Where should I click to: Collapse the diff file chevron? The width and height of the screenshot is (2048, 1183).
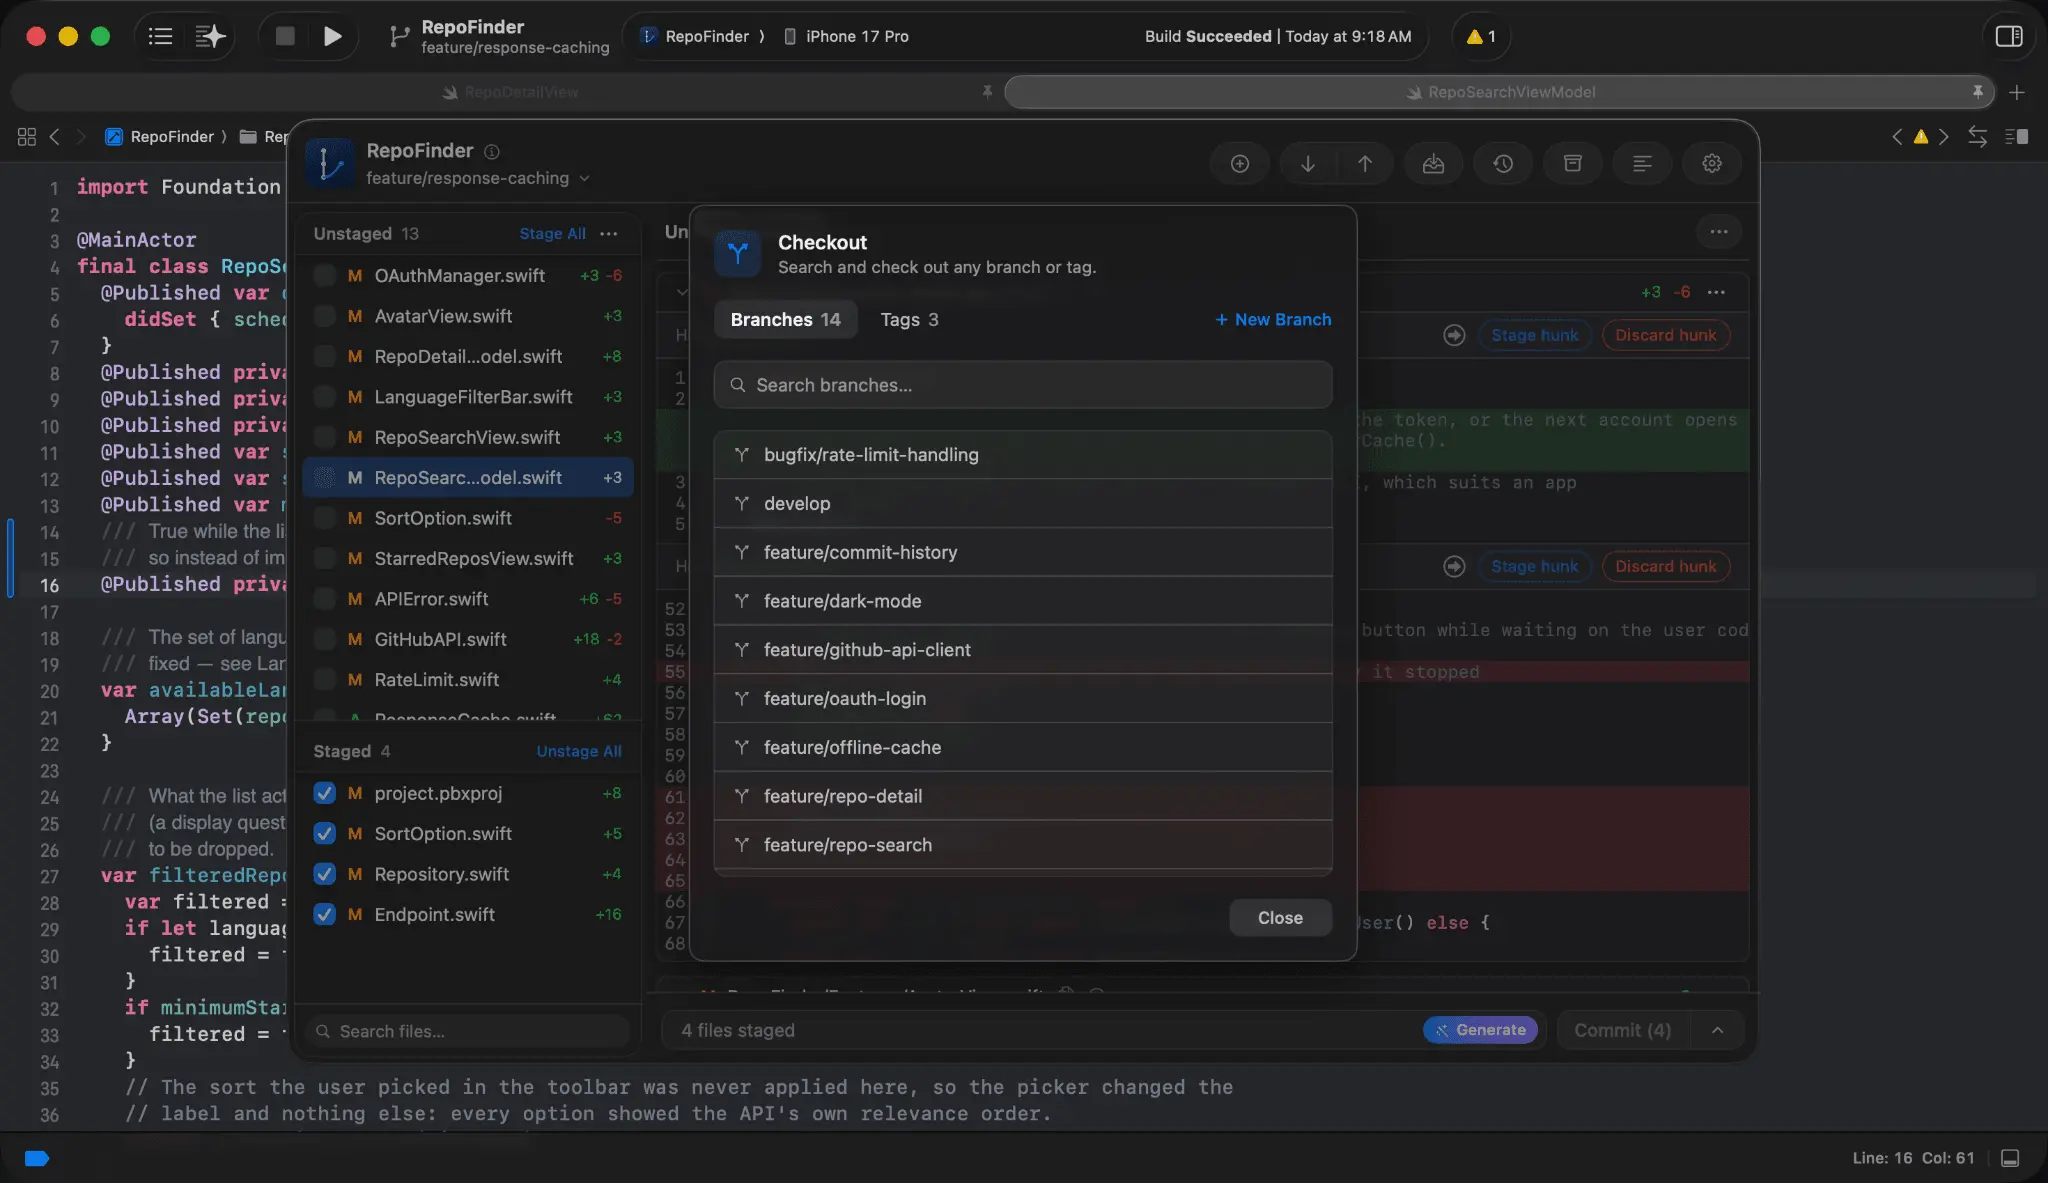pos(682,292)
